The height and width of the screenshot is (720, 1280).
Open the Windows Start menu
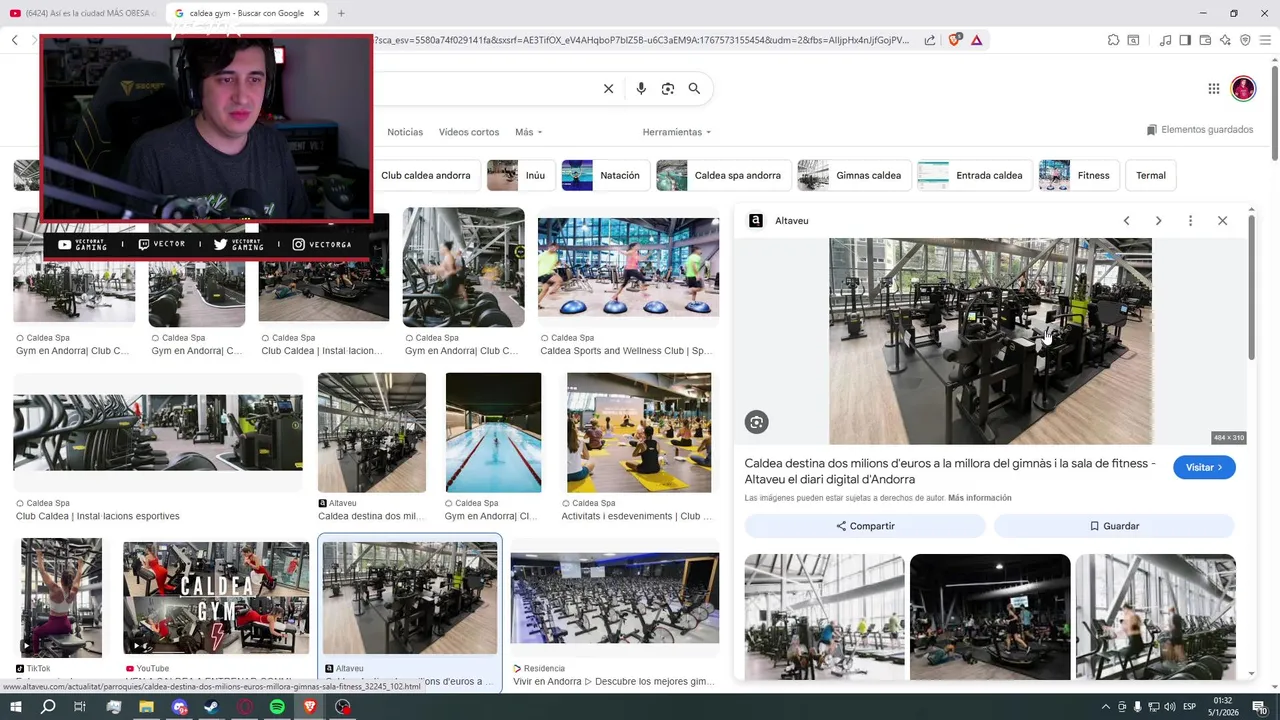click(15, 707)
